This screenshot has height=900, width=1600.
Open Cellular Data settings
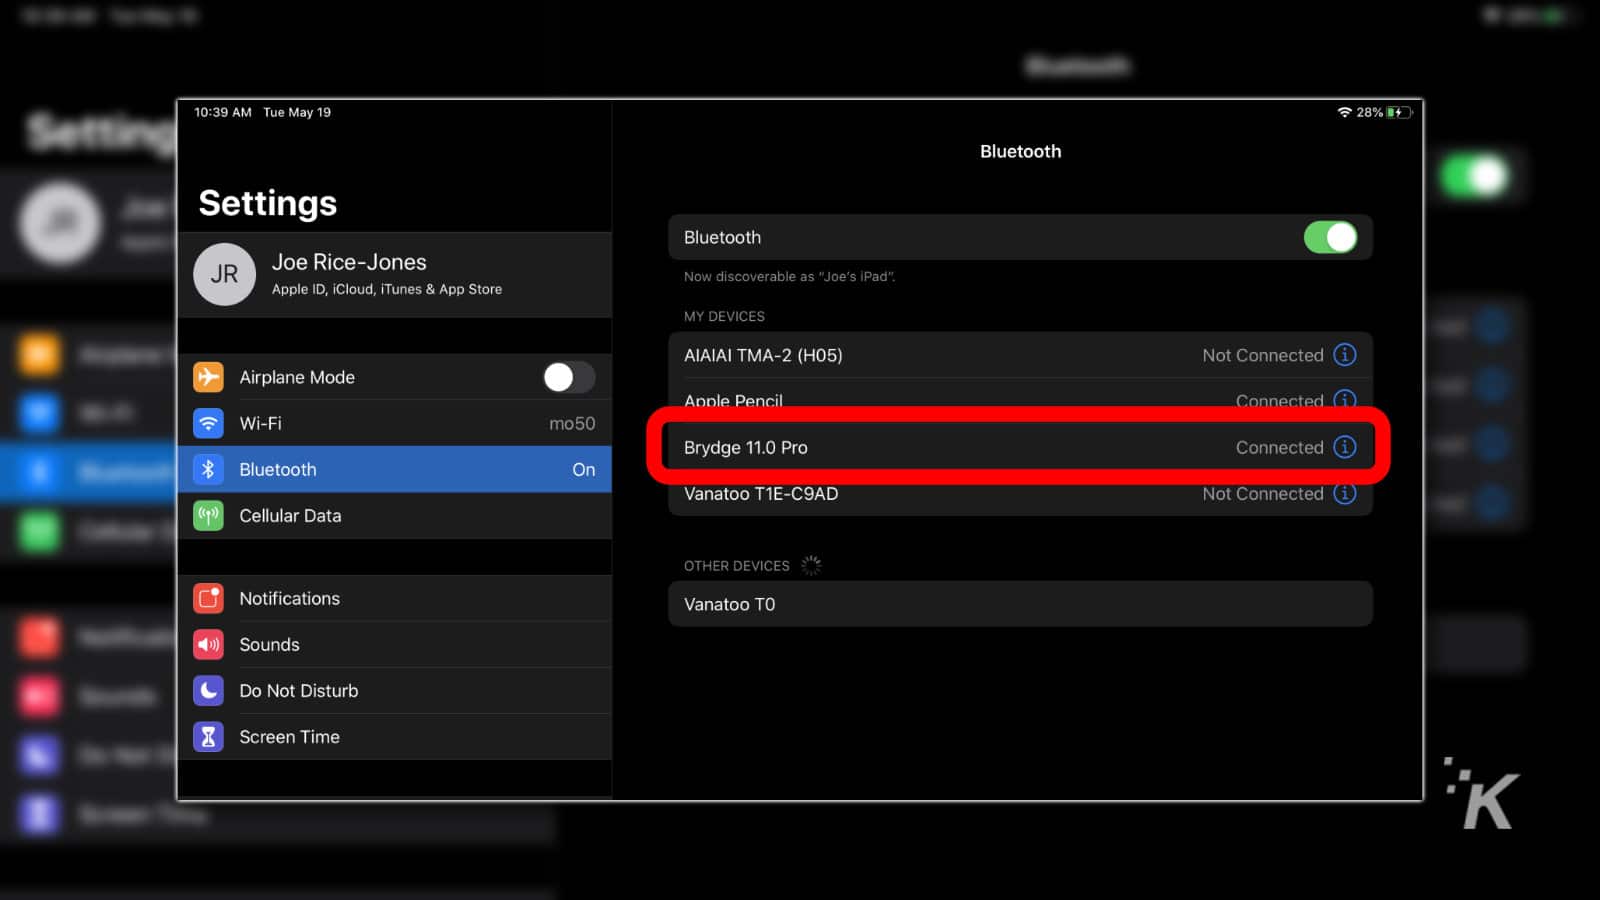(394, 515)
